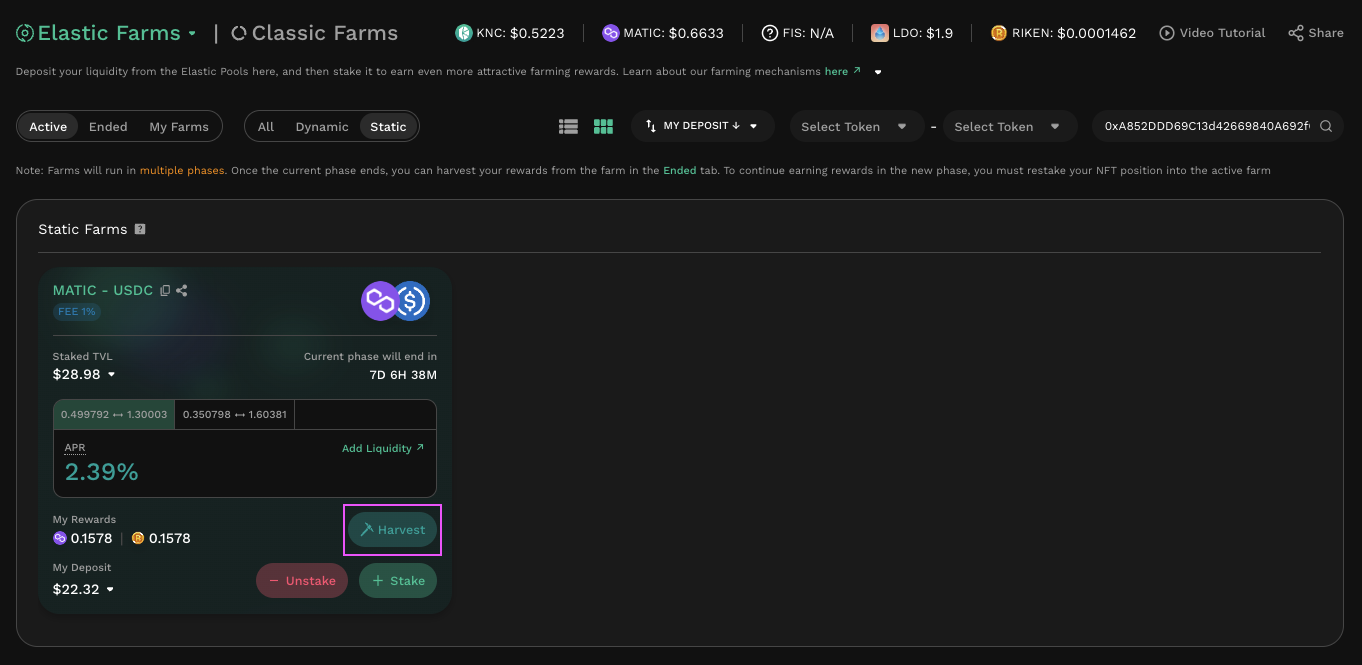Viewport: 1362px width, 665px height.
Task: Open the Video Tutorial play icon
Action: 1166,33
